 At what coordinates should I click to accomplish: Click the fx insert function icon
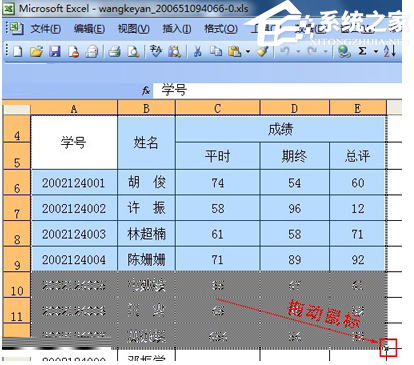click(x=146, y=90)
